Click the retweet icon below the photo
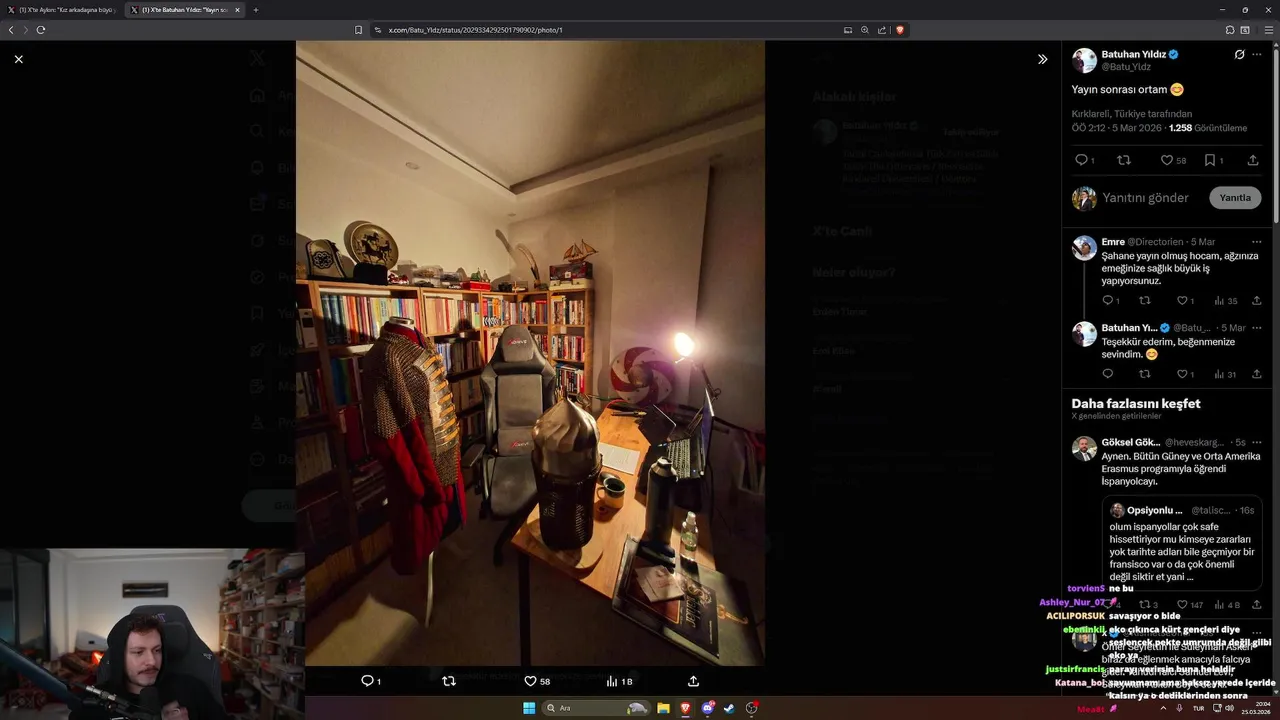 pyautogui.click(x=449, y=681)
